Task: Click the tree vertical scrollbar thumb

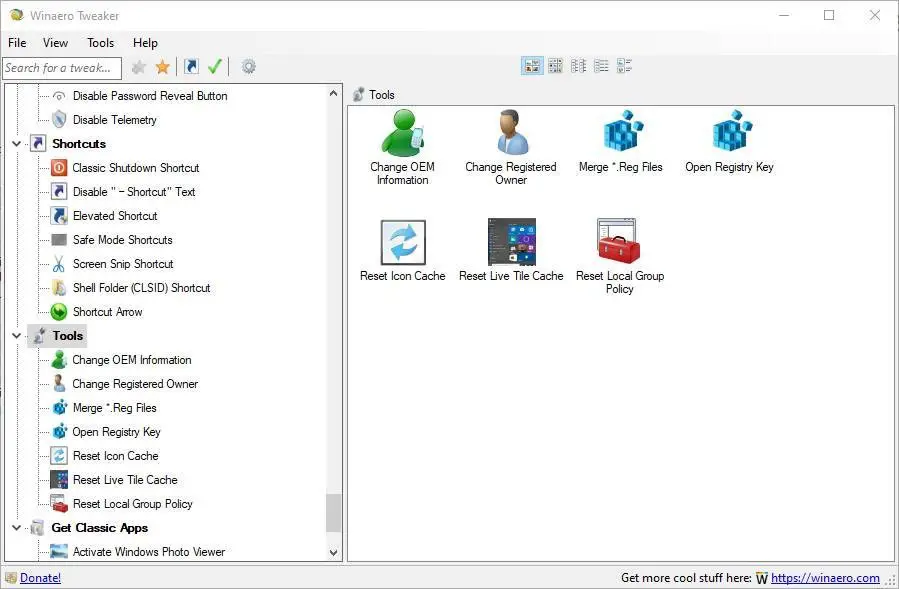Action: tap(334, 513)
